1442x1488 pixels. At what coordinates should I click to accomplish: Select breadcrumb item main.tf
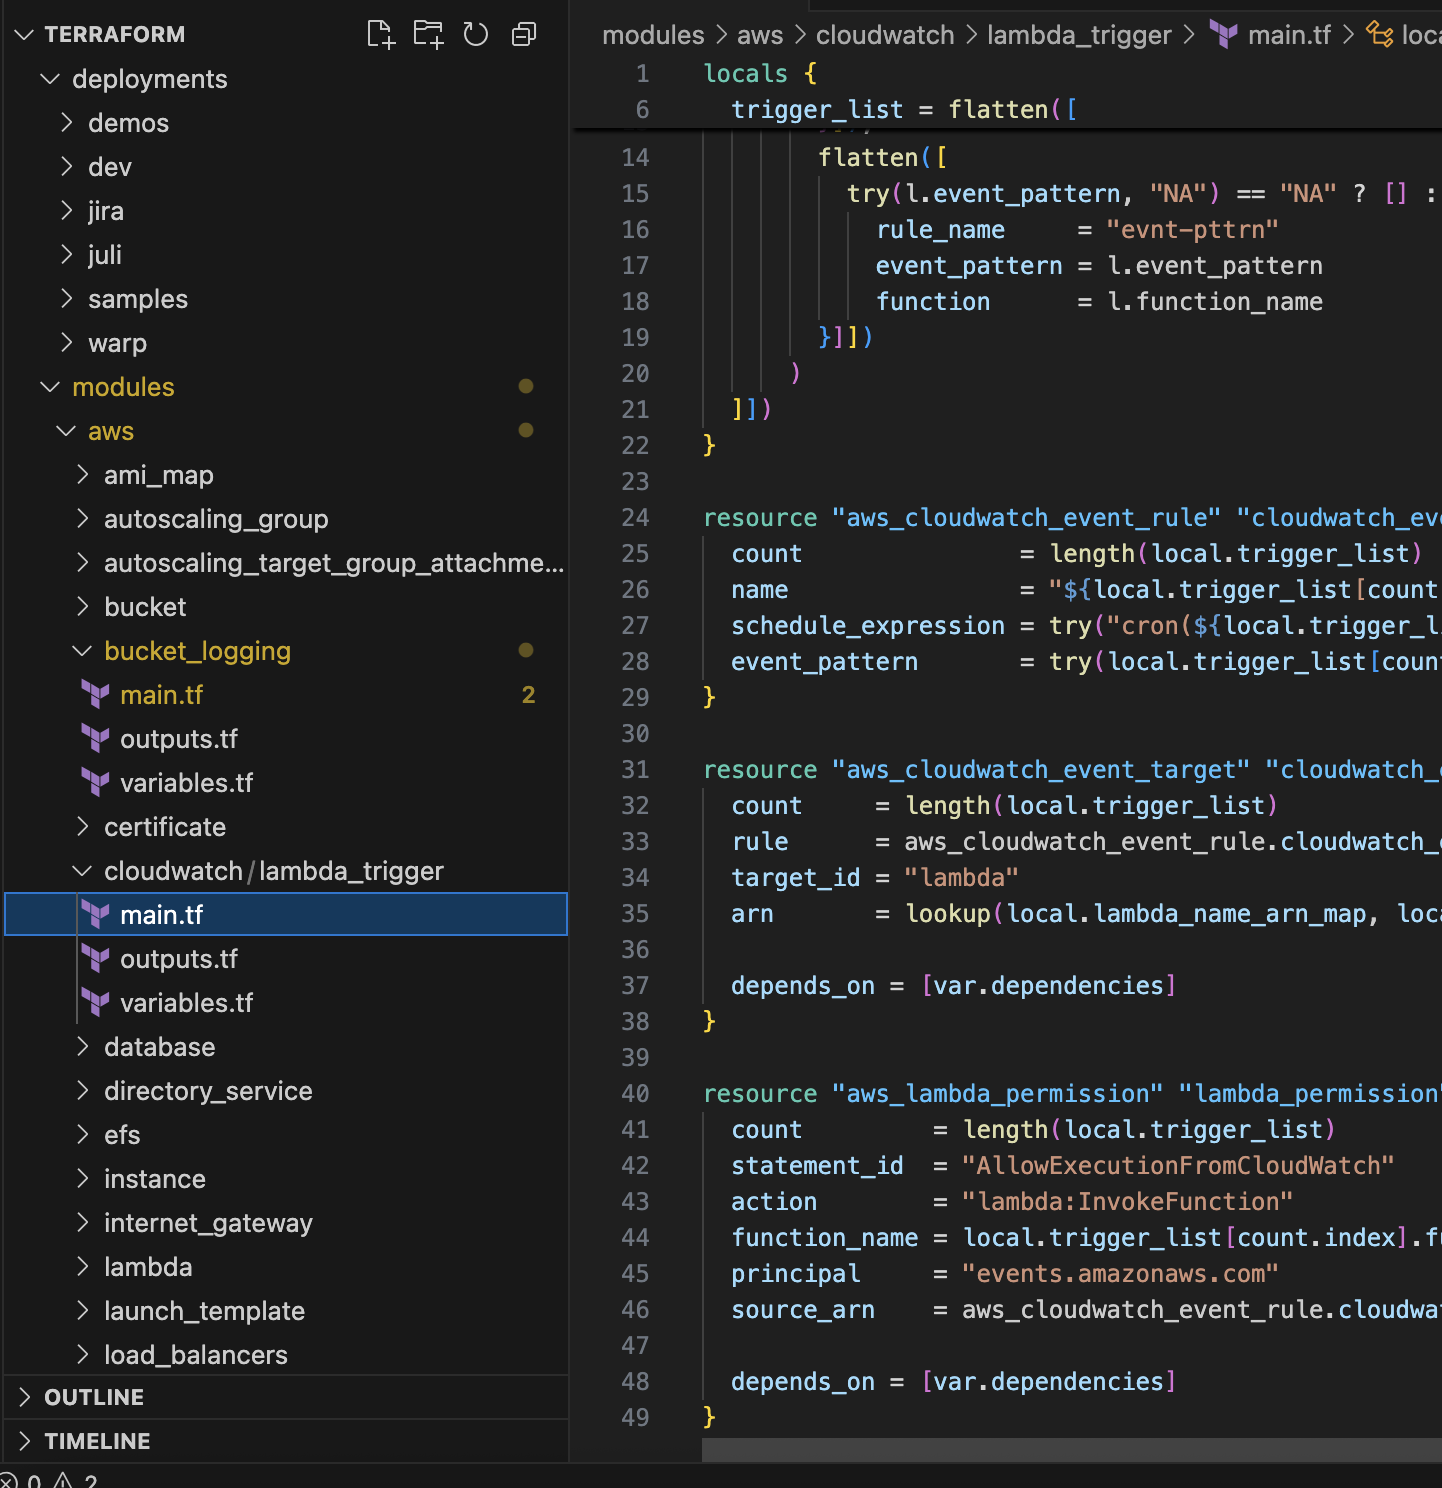click(1289, 35)
